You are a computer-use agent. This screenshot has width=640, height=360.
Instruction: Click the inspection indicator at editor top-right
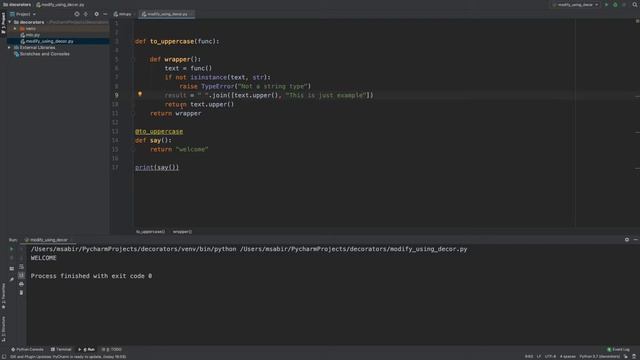pos(637,21)
